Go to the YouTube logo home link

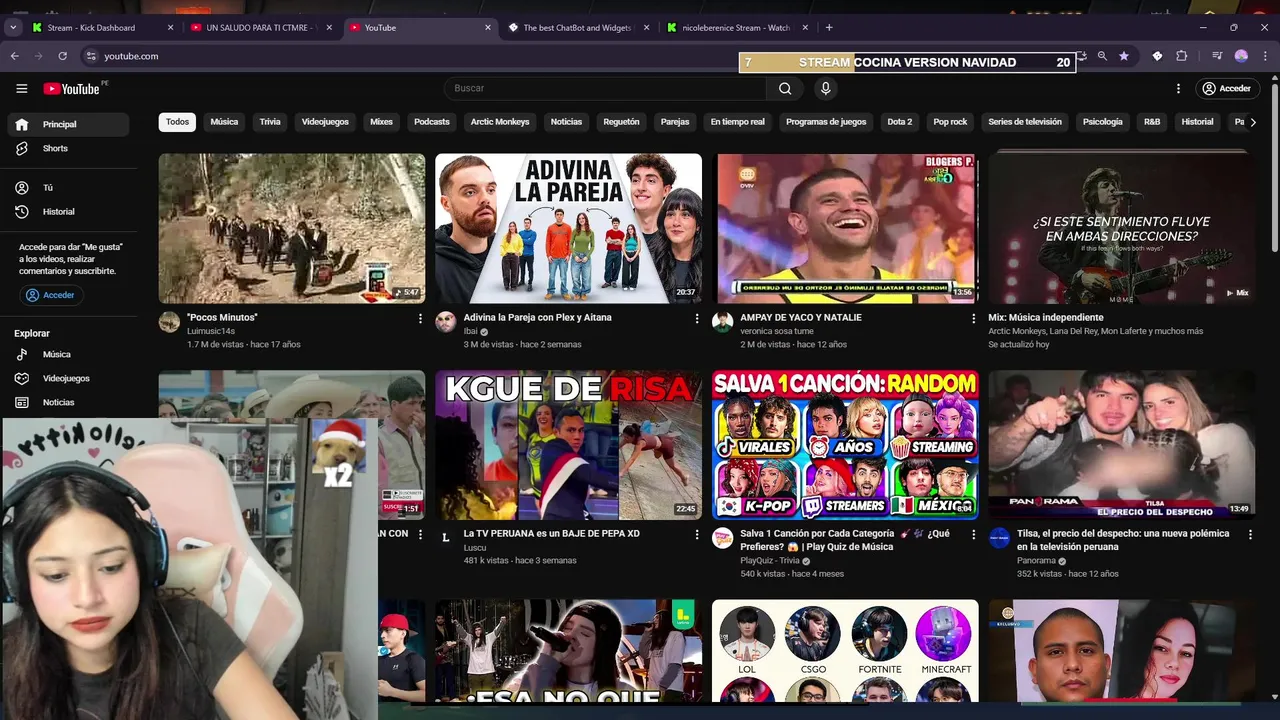pos(72,88)
